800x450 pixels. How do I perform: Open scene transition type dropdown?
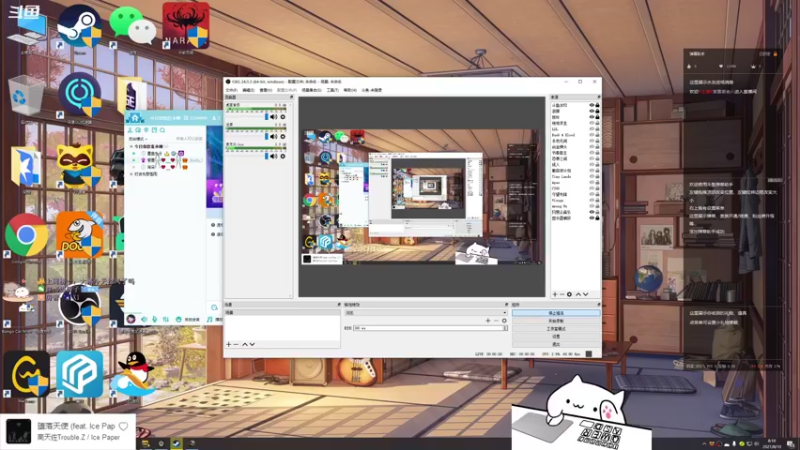(x=426, y=313)
